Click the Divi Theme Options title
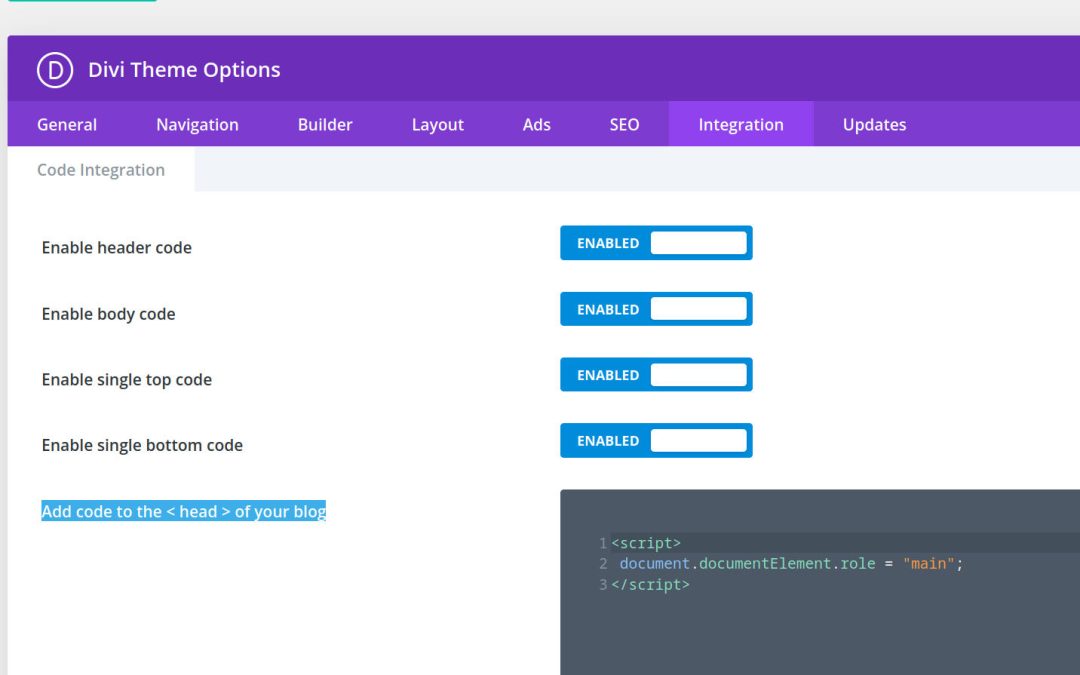 pyautogui.click(x=184, y=70)
